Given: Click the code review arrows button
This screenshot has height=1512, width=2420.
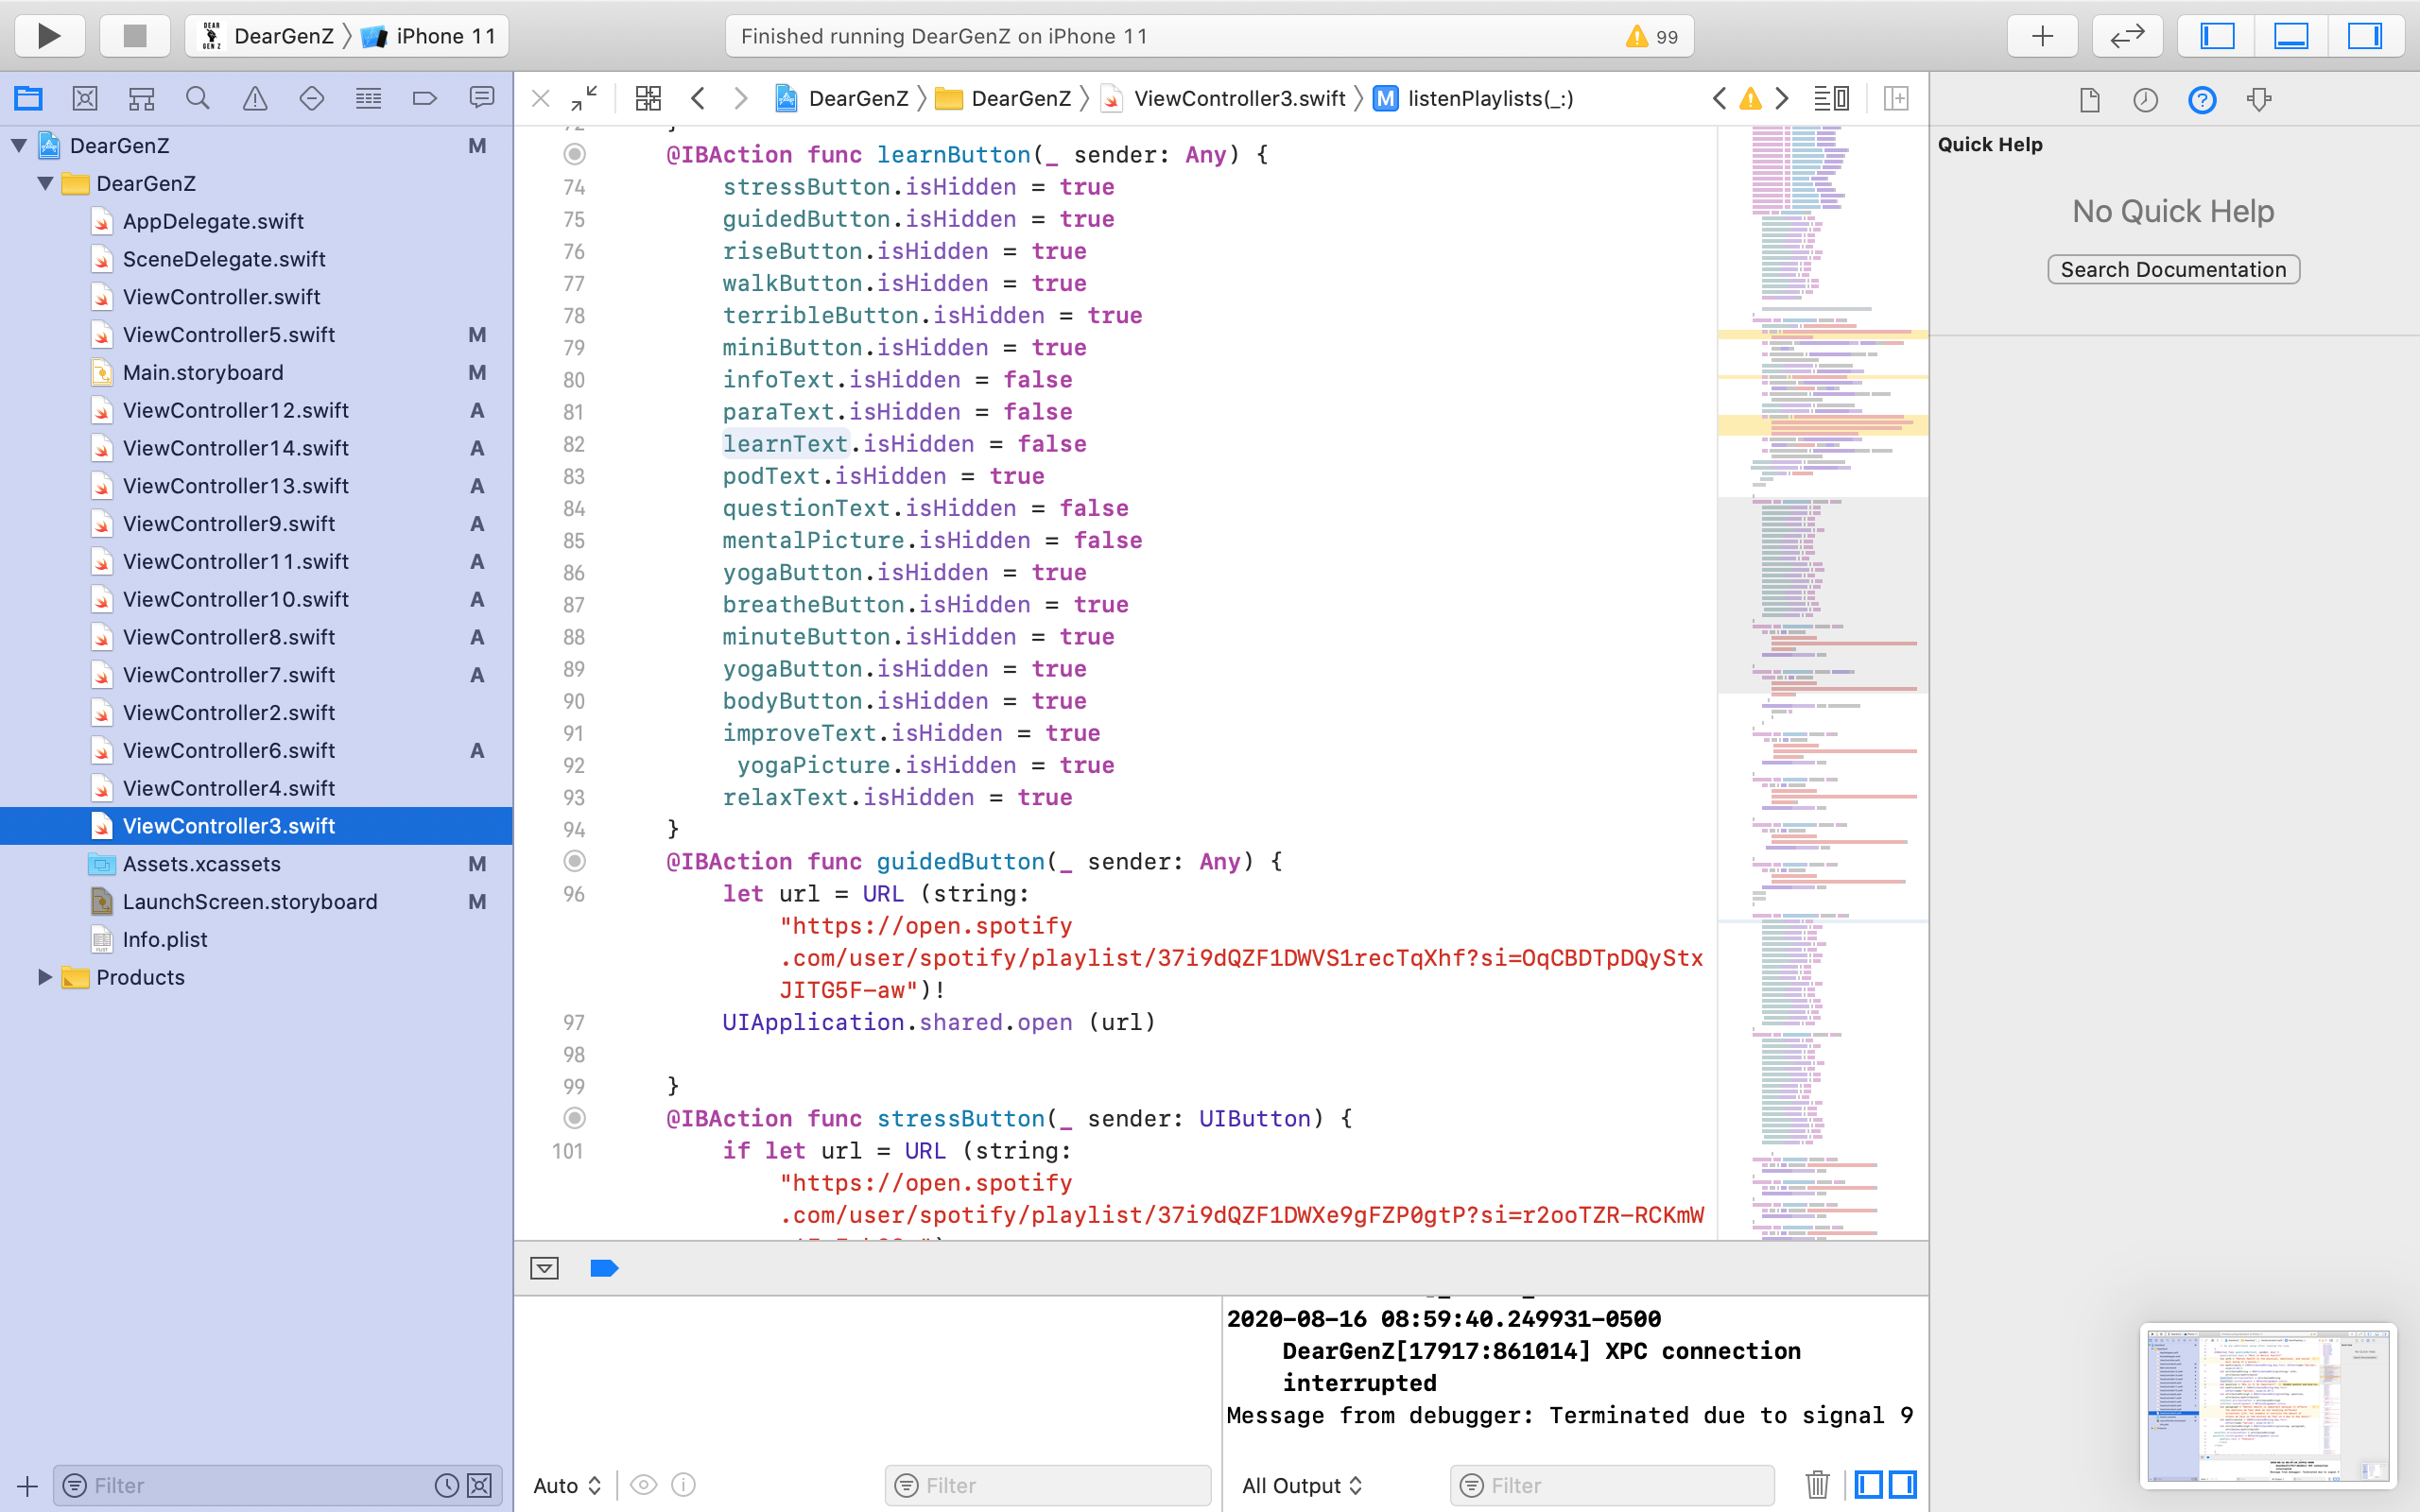Looking at the screenshot, I should [x=2127, y=36].
